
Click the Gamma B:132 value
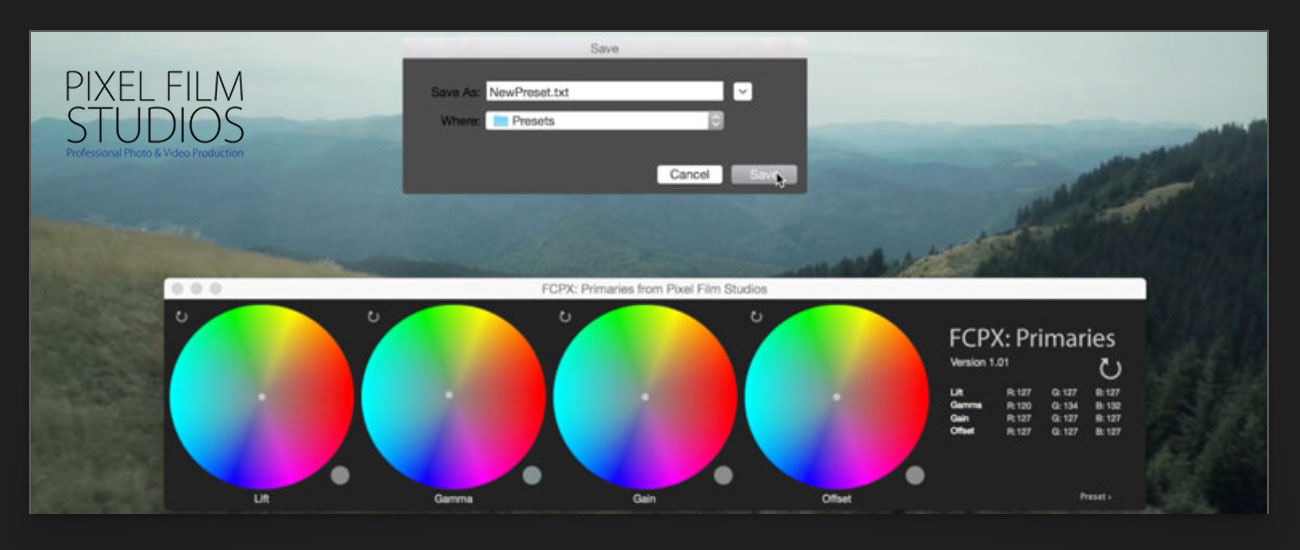1106,406
